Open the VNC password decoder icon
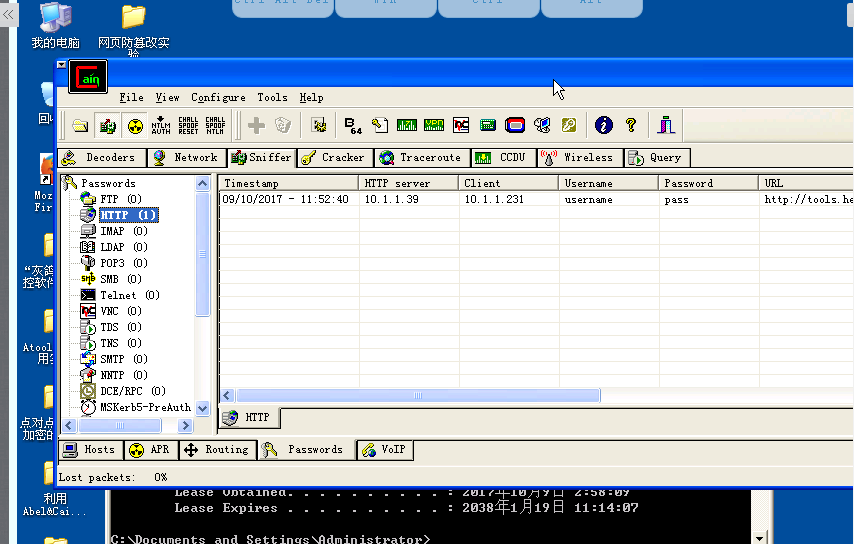This screenshot has height=544, width=854. tap(461, 126)
